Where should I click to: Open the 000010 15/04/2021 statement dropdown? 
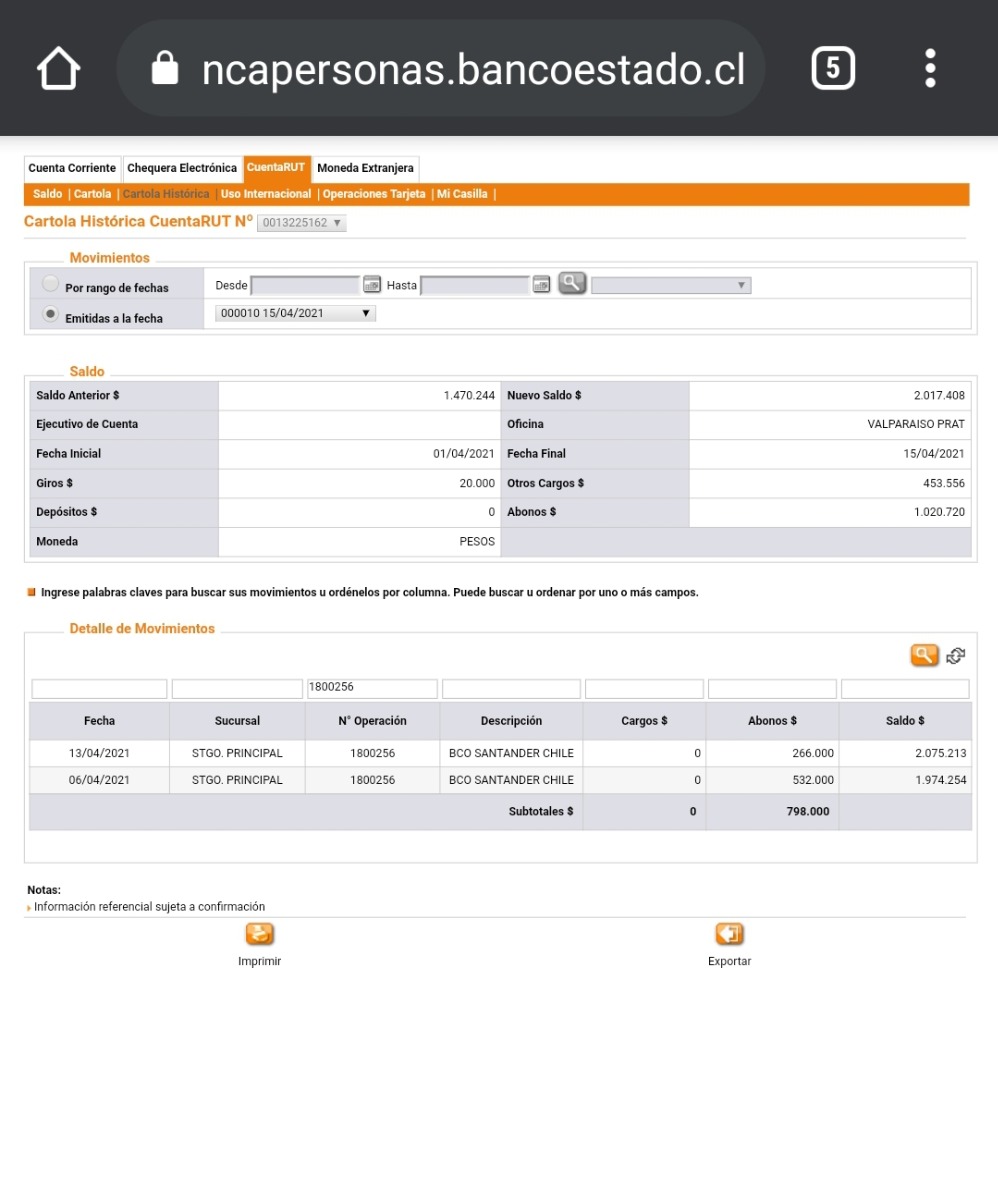296,313
